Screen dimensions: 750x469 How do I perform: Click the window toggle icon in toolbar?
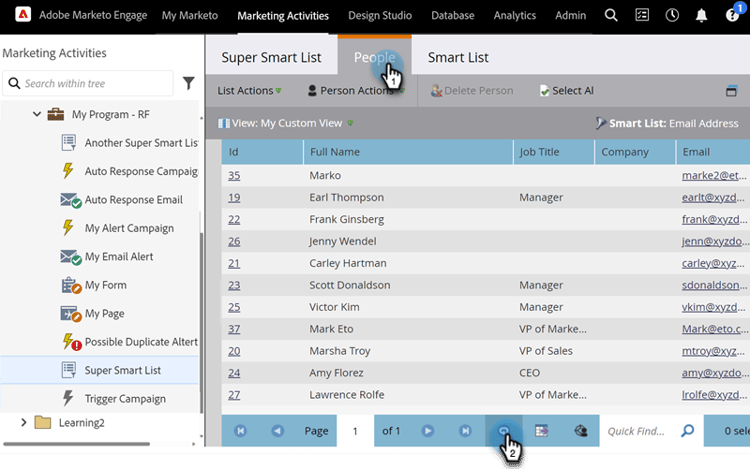coord(731,91)
